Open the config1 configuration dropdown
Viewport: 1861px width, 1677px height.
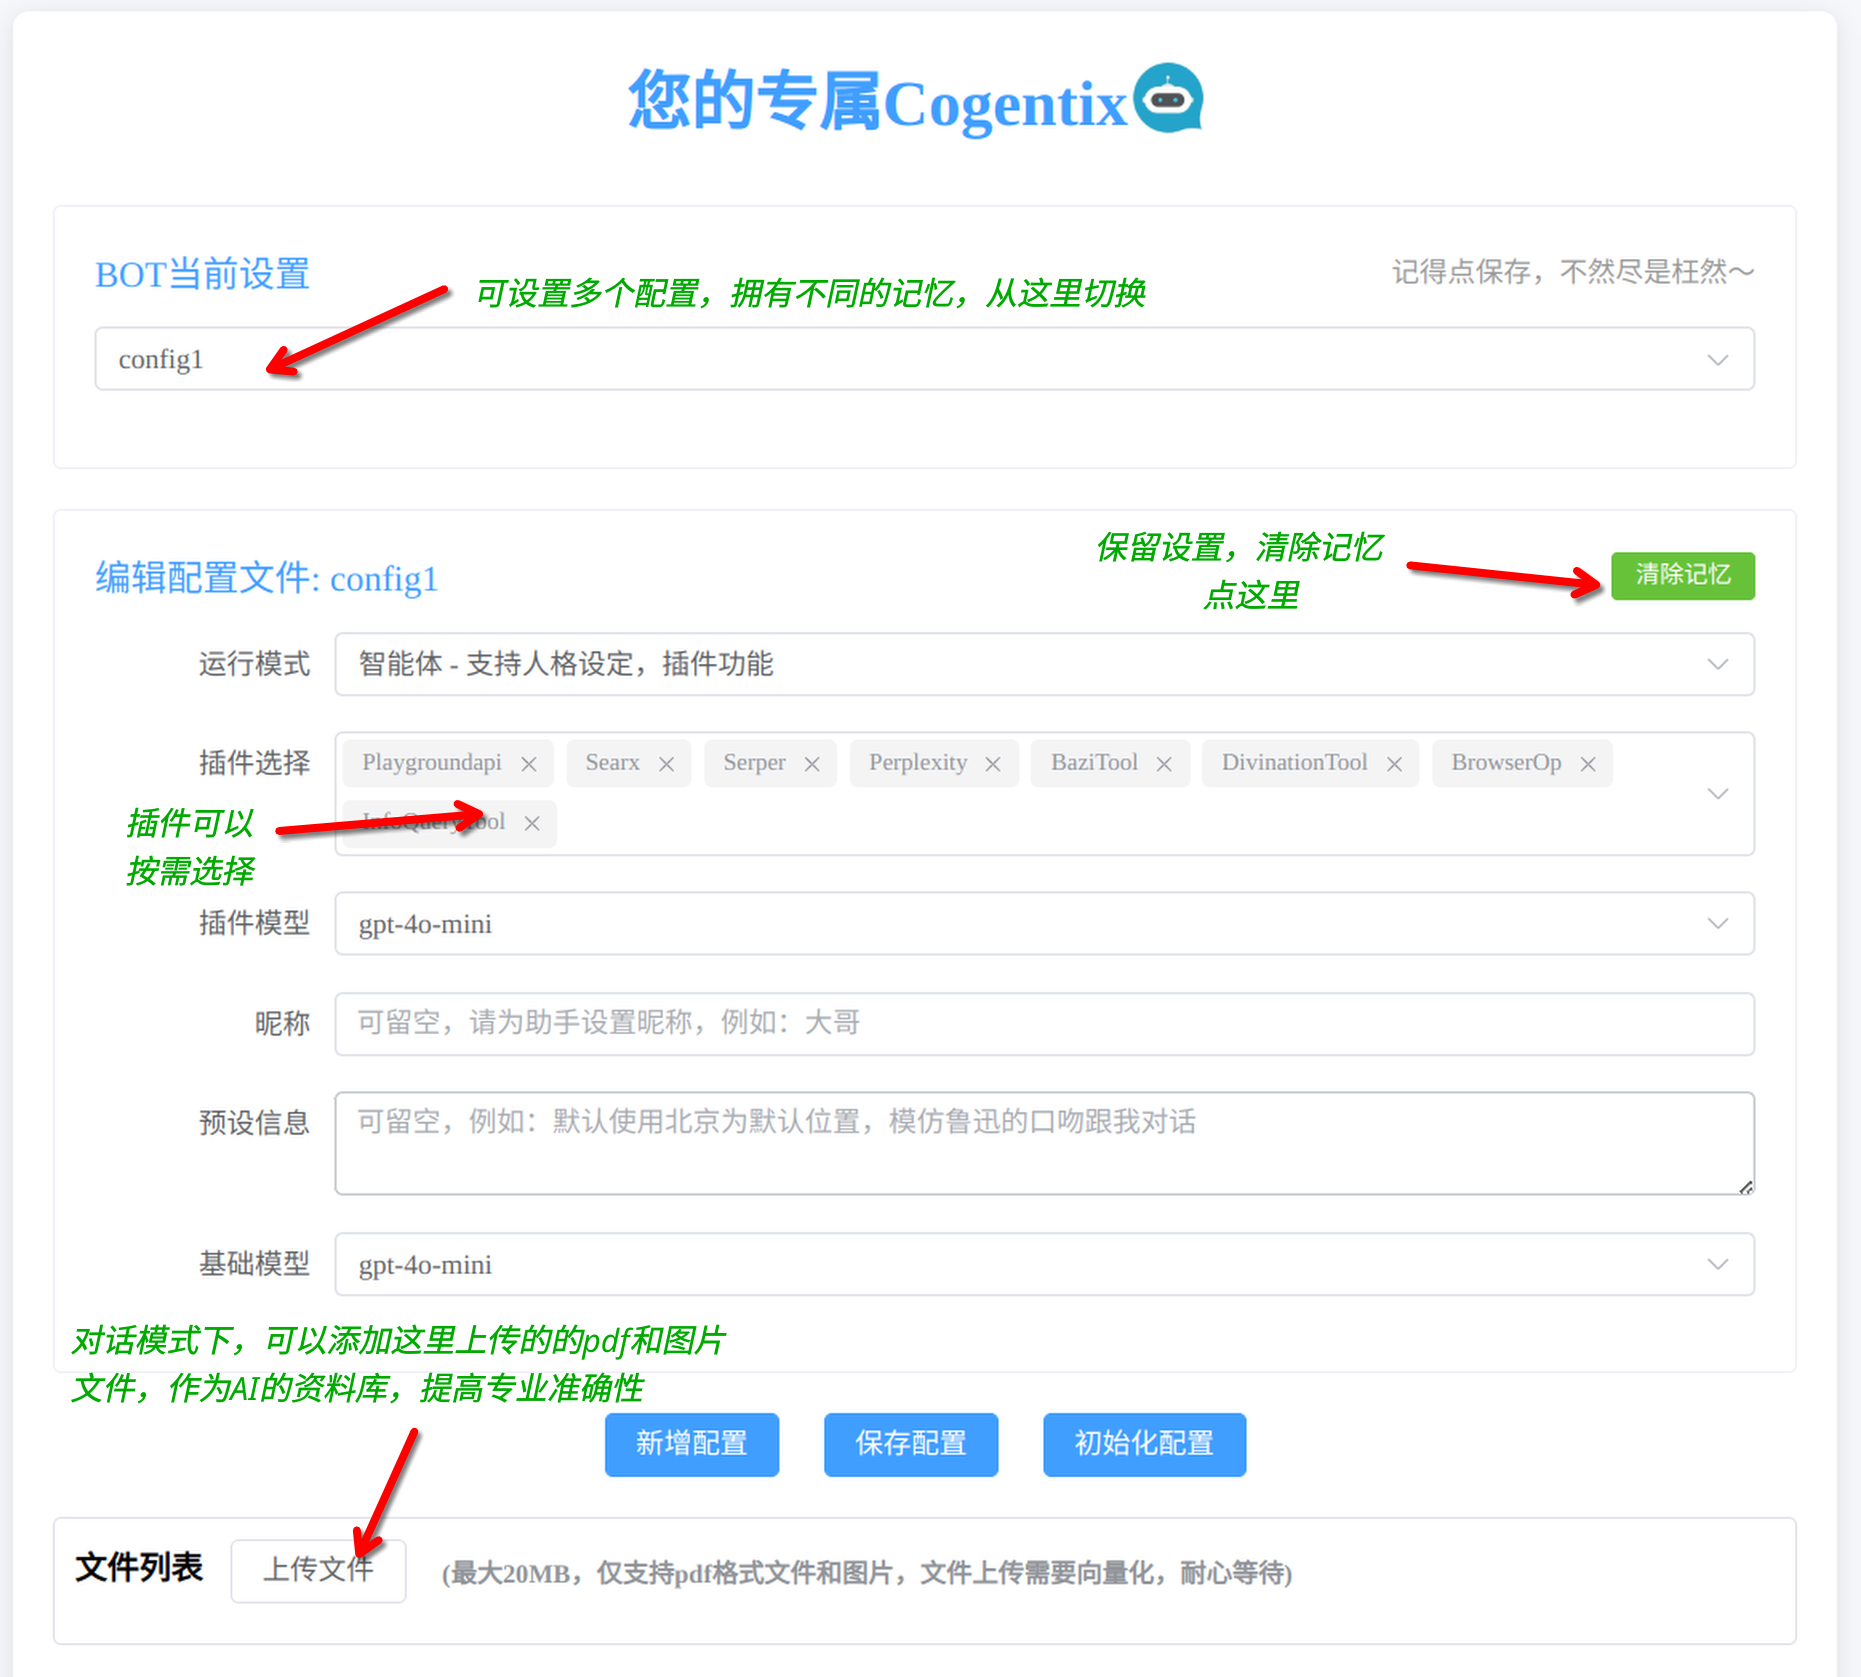tap(924, 359)
